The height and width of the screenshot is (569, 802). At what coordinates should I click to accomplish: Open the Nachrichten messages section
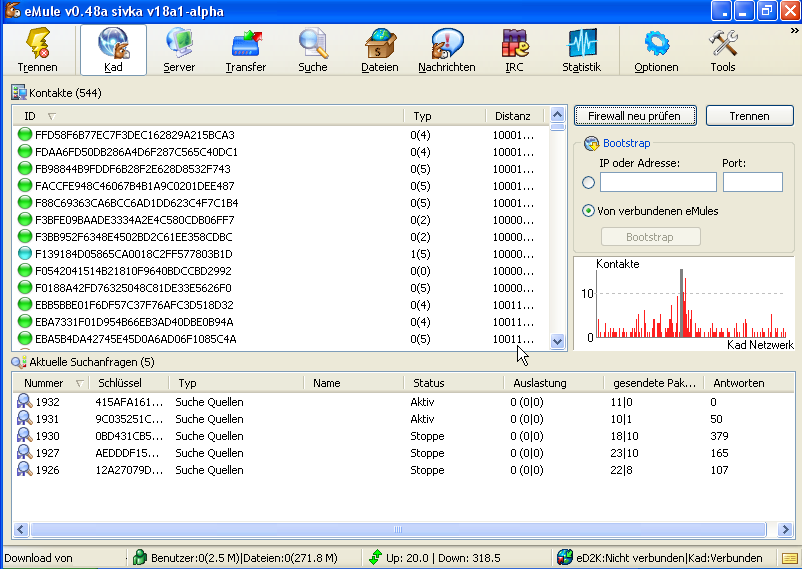point(447,50)
